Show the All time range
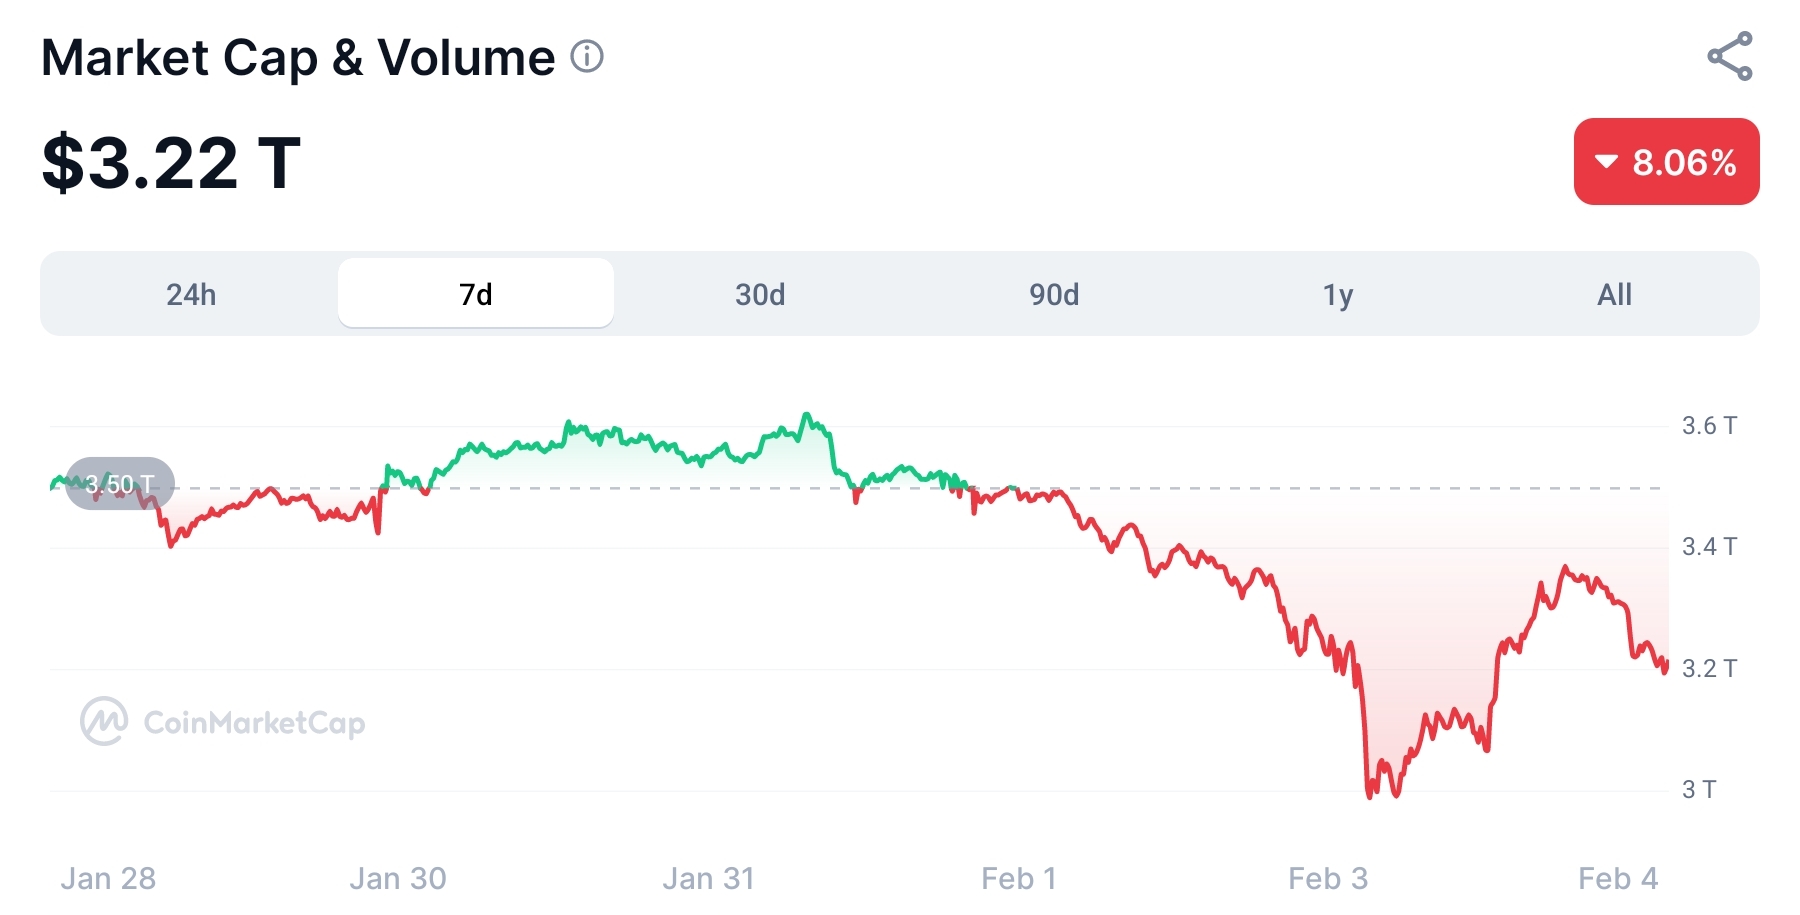 point(1614,294)
